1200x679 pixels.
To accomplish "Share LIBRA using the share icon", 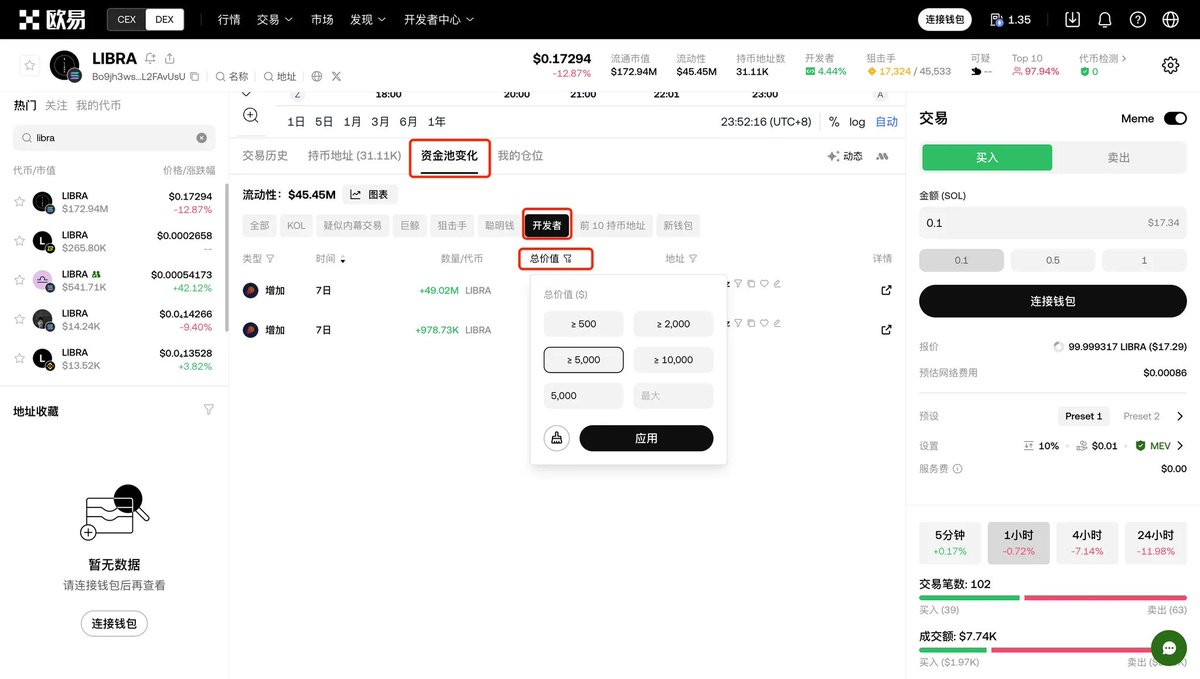I will point(170,58).
